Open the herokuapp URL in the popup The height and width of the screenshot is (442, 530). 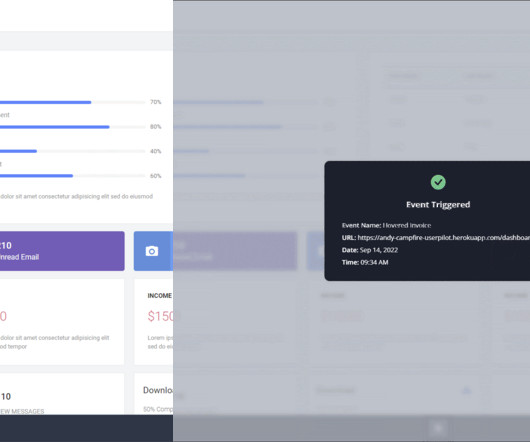[x=443, y=238]
